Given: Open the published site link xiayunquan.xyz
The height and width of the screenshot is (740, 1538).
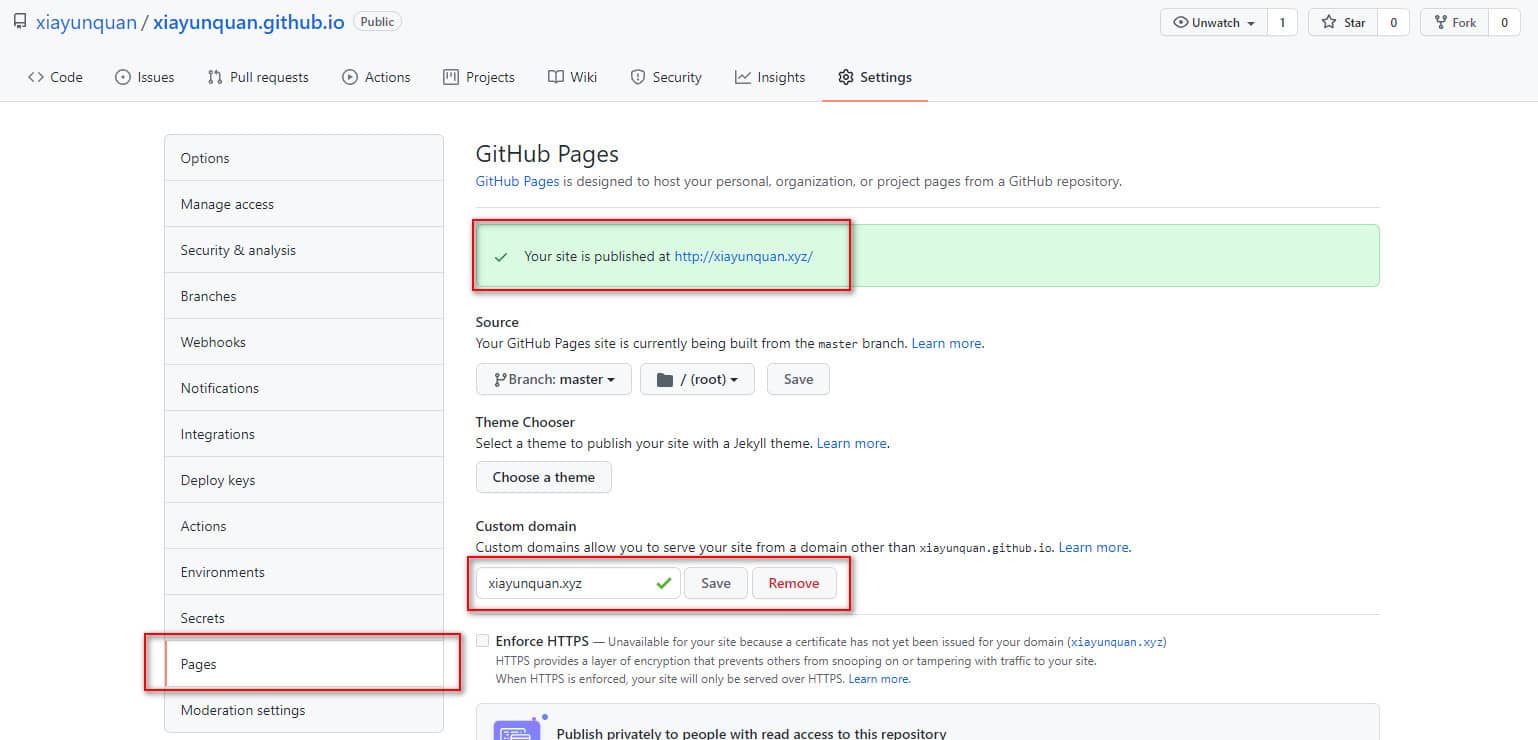Looking at the screenshot, I should (x=743, y=256).
